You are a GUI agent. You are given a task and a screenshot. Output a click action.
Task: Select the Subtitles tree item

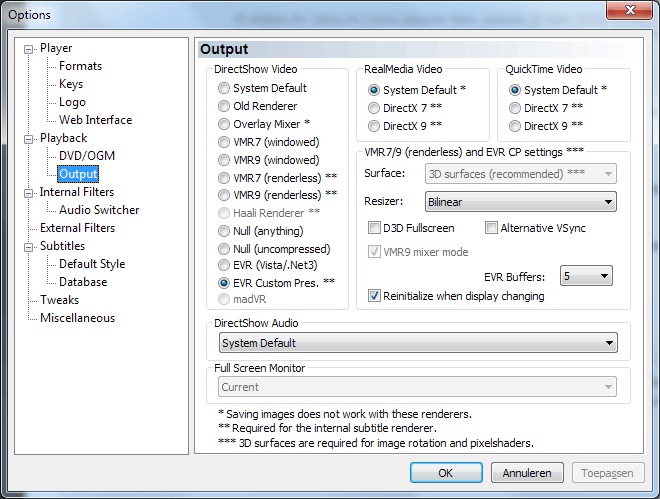[x=62, y=246]
